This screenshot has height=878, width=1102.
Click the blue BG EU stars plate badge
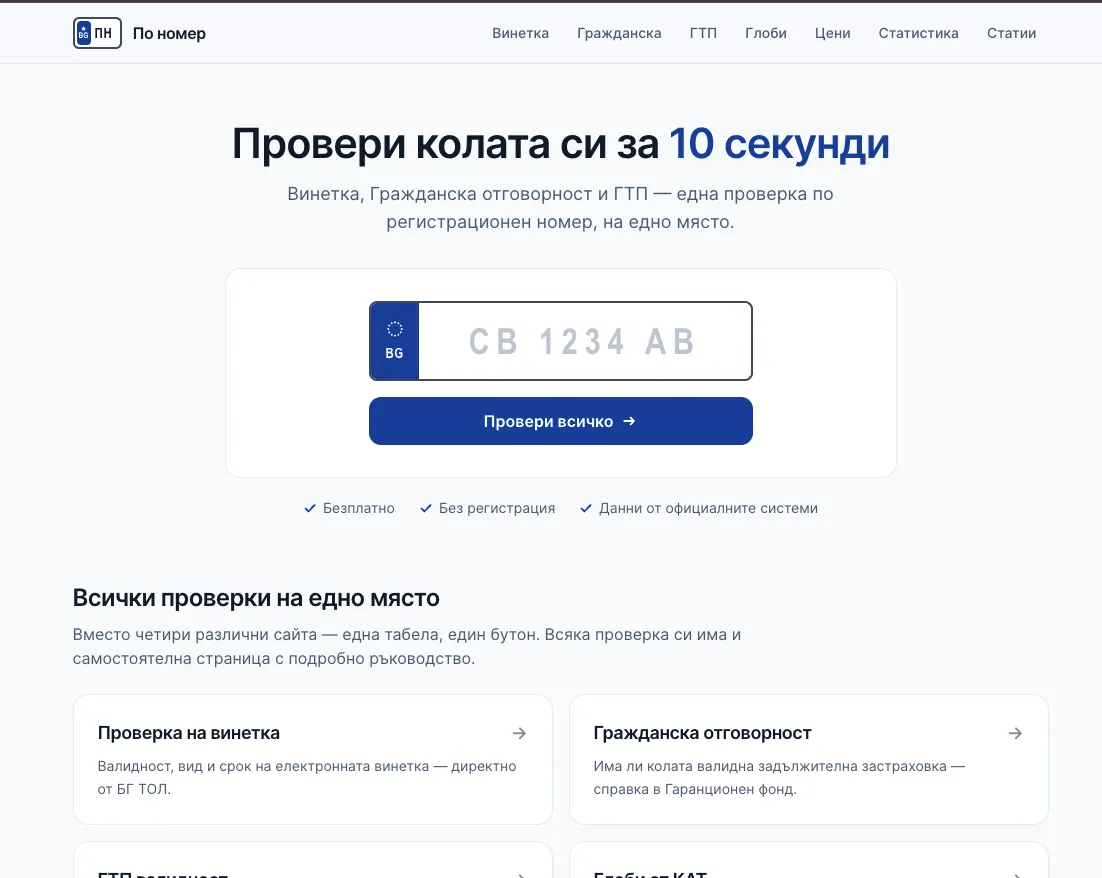click(x=394, y=342)
